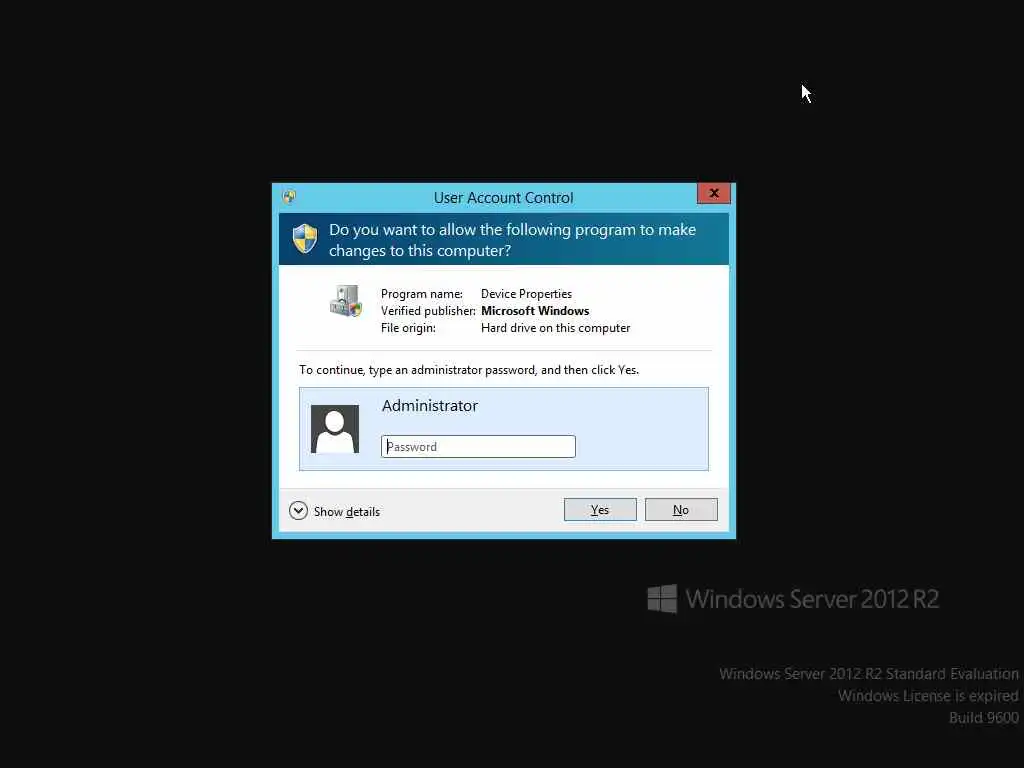Click the Administrator user avatar

pyautogui.click(x=334, y=429)
